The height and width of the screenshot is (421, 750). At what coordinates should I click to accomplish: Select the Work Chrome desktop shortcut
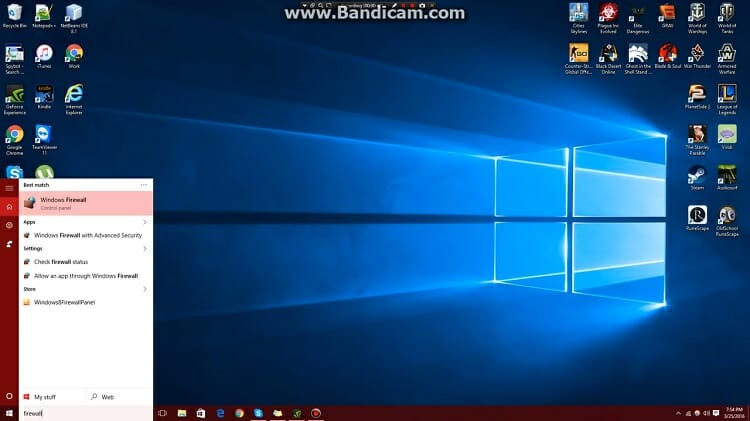click(74, 56)
